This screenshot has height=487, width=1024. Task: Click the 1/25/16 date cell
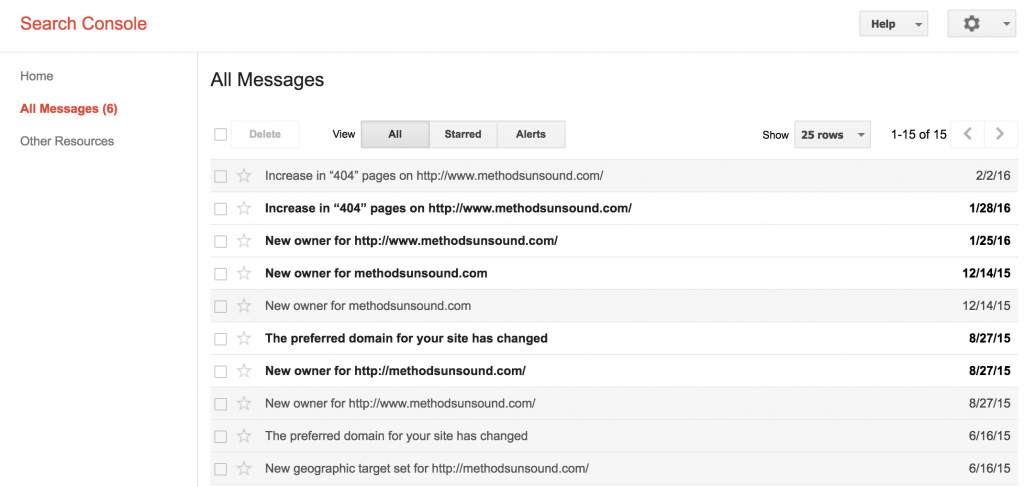coord(990,241)
